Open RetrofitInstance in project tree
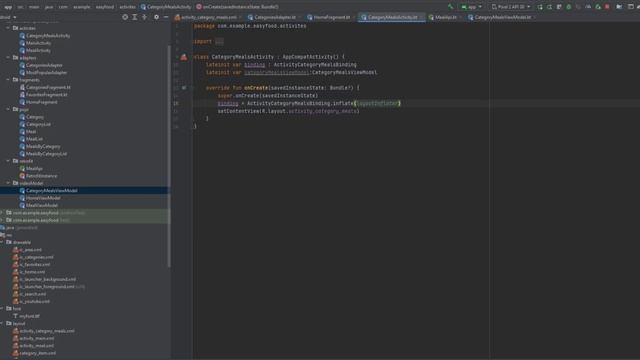Screen dimensions: 640x360 click(38, 176)
